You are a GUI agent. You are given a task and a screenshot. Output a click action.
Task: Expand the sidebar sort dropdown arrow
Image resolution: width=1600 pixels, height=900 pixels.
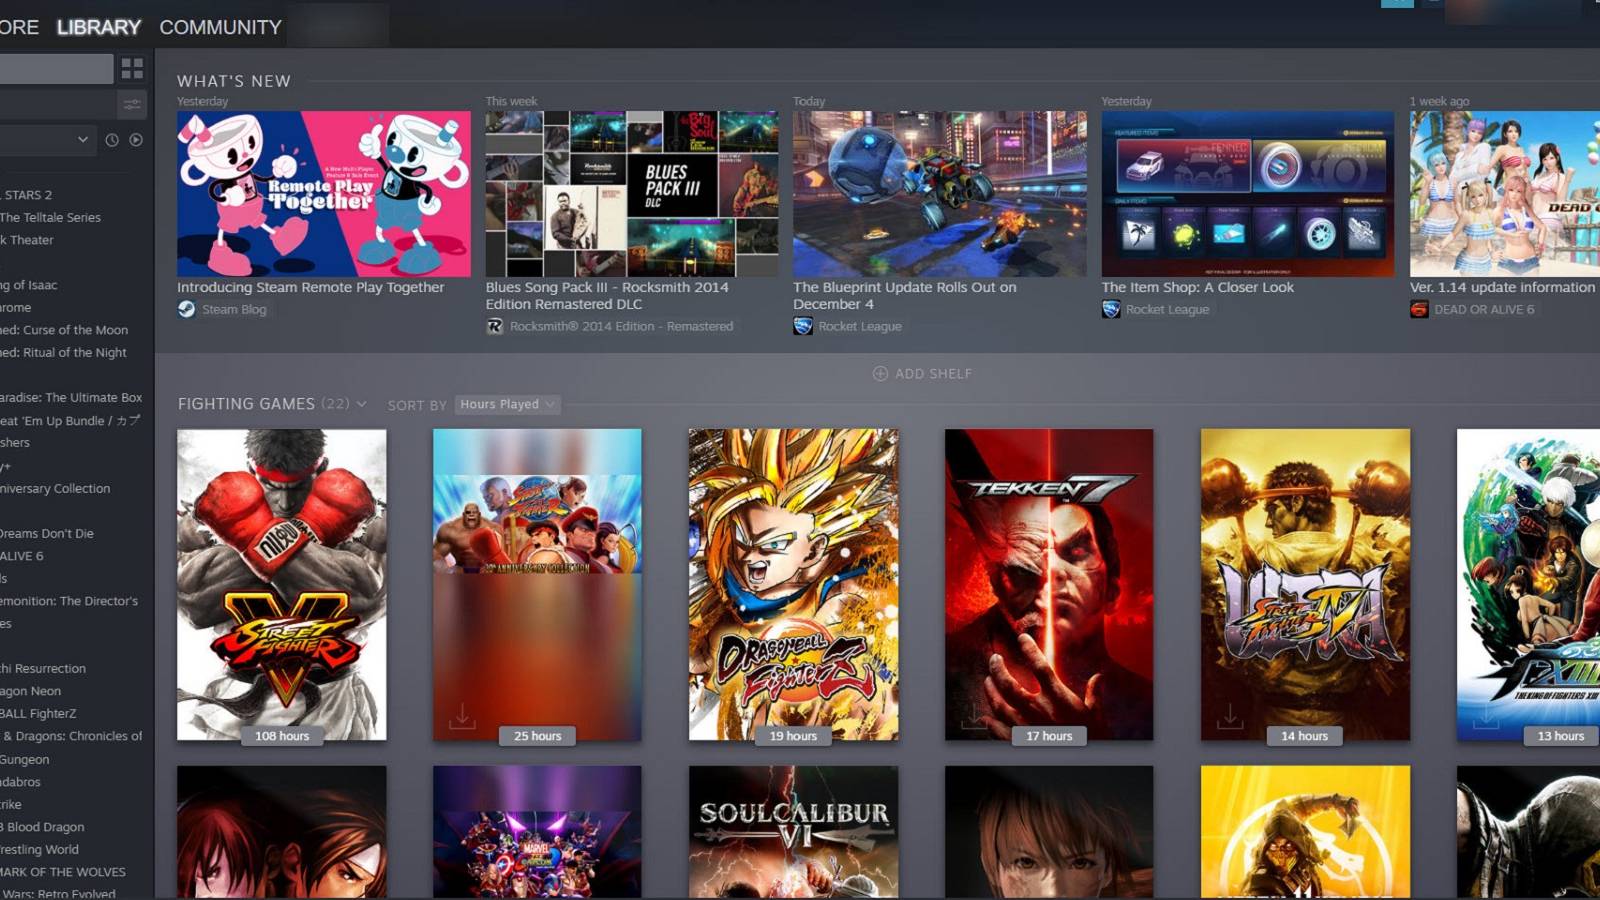coord(84,140)
